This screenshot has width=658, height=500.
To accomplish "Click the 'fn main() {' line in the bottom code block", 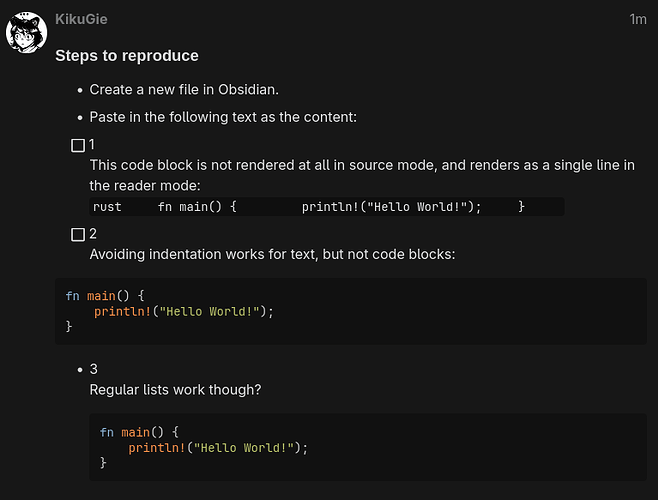I will (139, 432).
